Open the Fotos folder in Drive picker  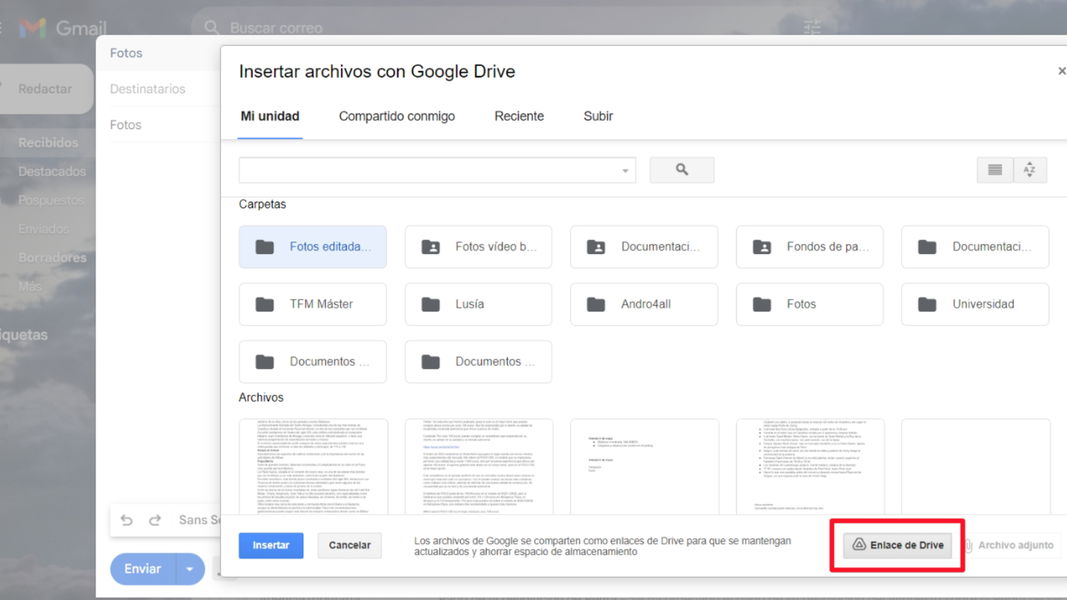(810, 304)
